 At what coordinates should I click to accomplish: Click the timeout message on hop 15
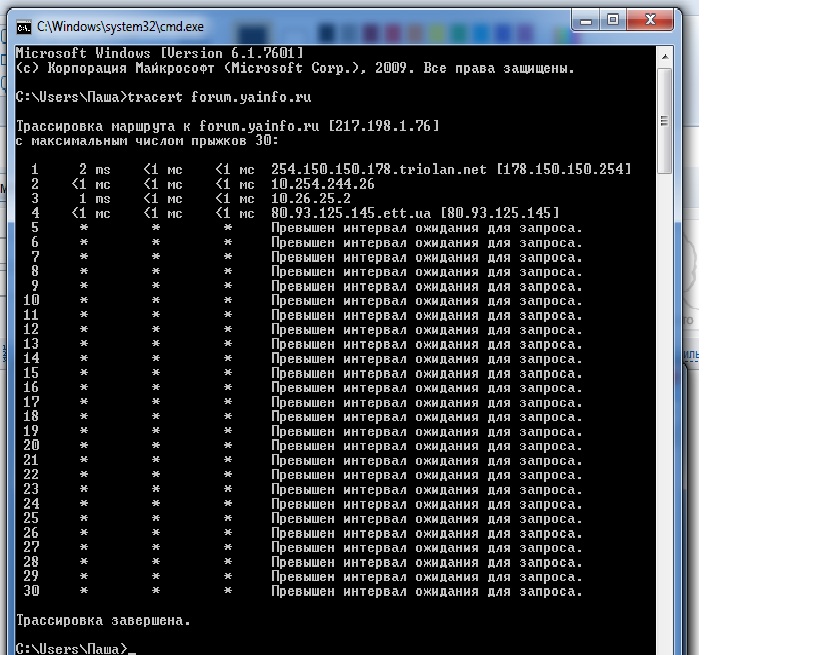click(x=426, y=373)
